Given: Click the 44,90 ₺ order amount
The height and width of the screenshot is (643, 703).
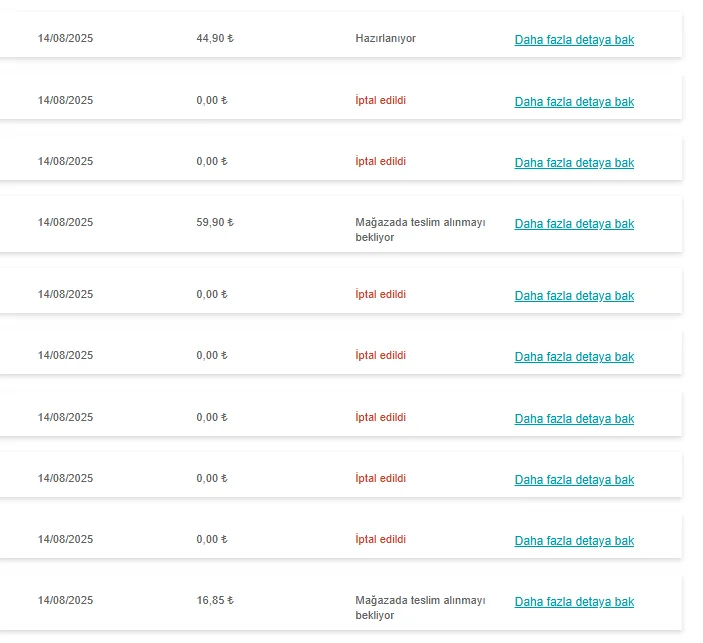Looking at the screenshot, I should [x=214, y=38].
